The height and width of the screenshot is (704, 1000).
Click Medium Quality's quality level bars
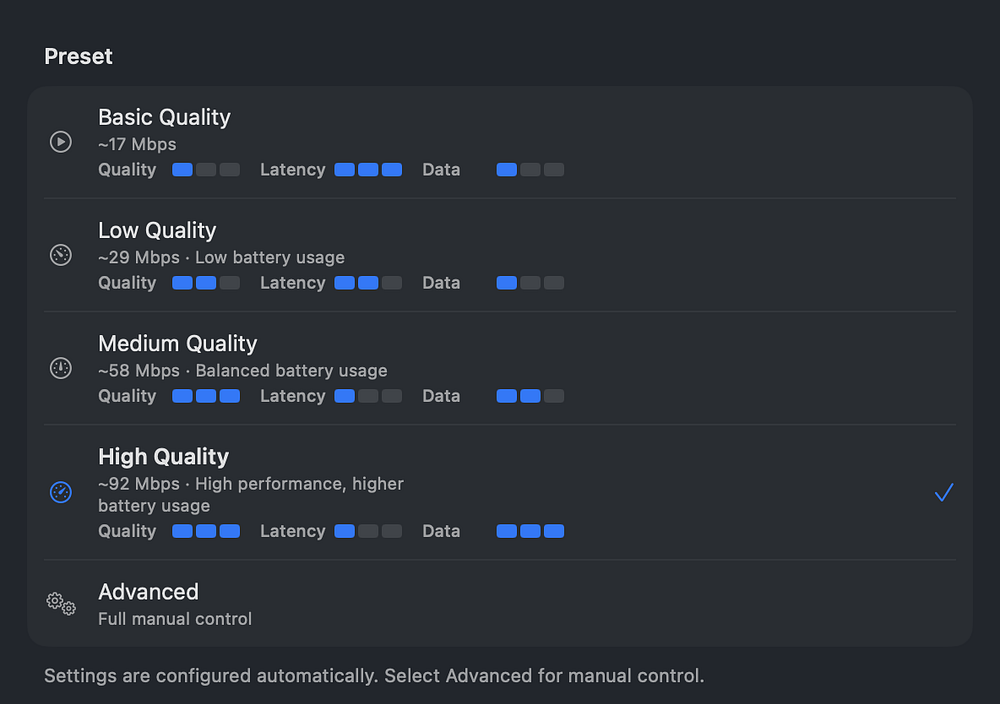(x=206, y=396)
